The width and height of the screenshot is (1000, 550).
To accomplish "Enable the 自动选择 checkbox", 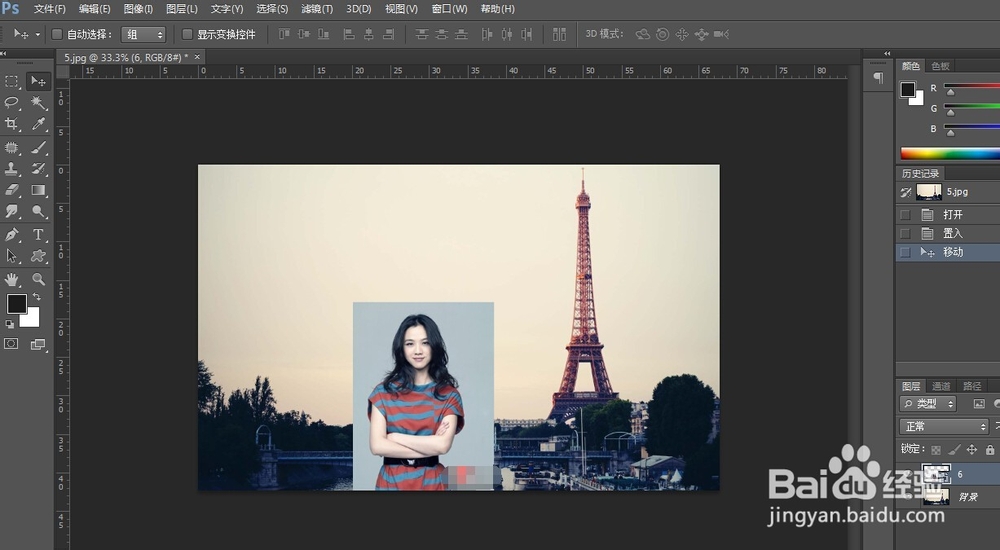I will pos(57,34).
